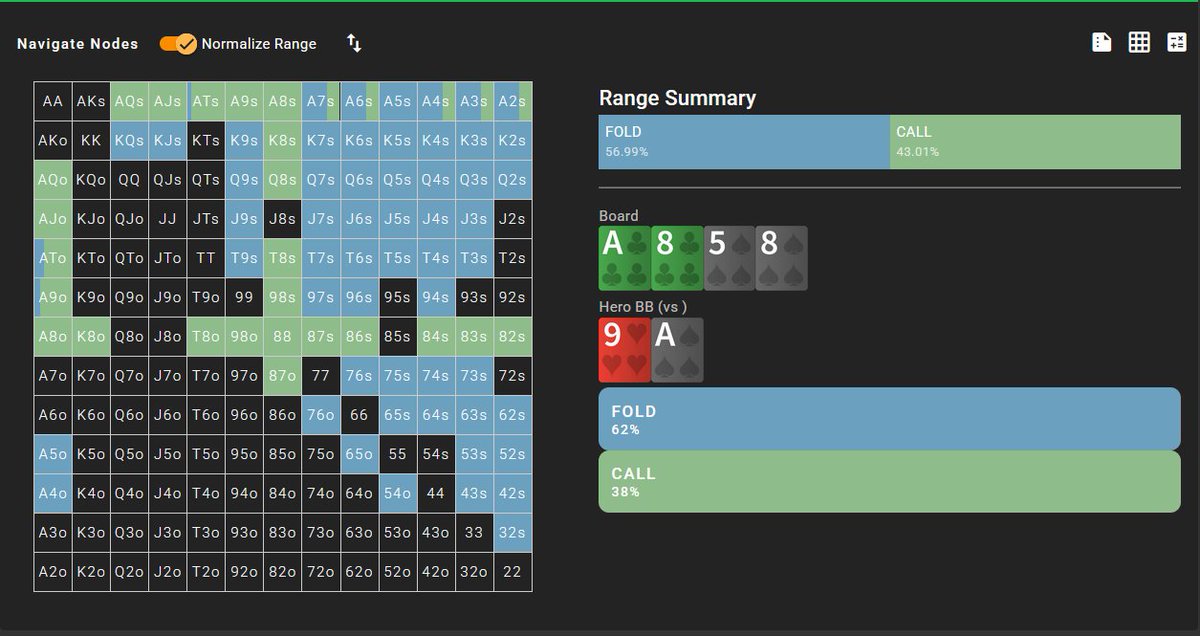Select the AA cell in range grid
This screenshot has width=1200, height=636.
[53, 101]
